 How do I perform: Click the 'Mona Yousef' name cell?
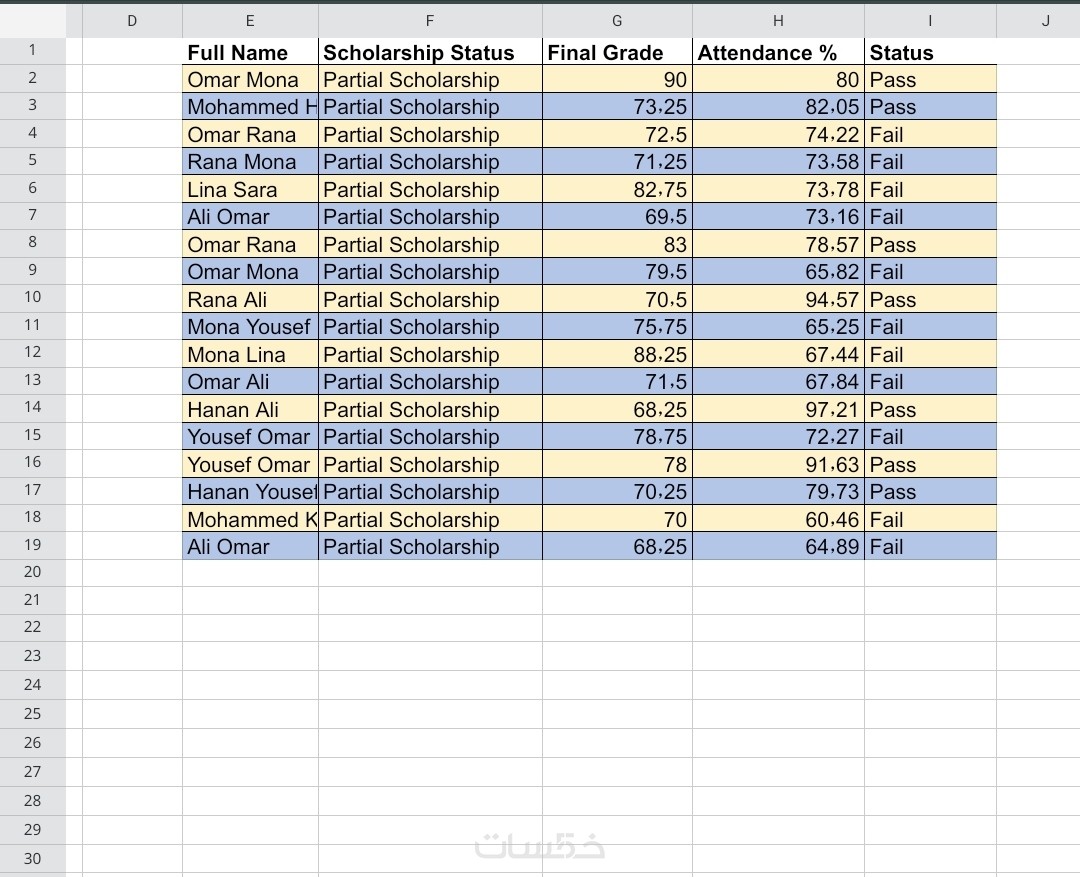[250, 327]
